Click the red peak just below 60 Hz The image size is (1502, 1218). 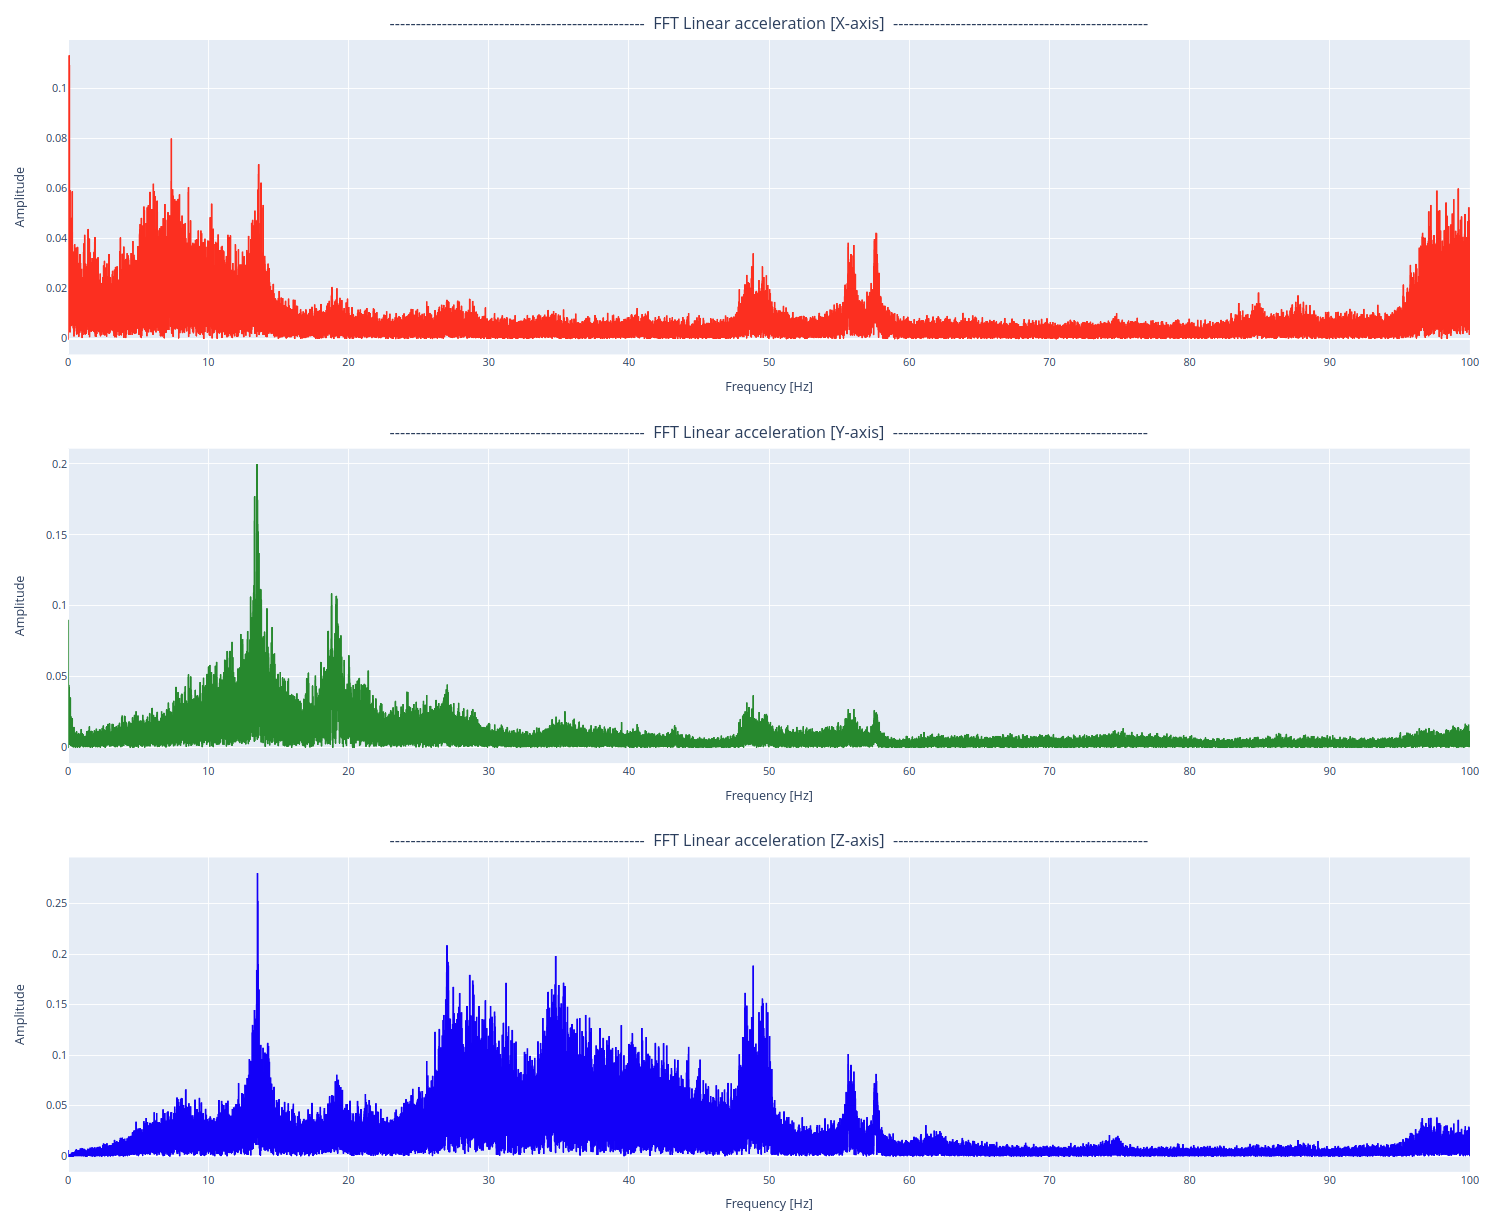(876, 235)
